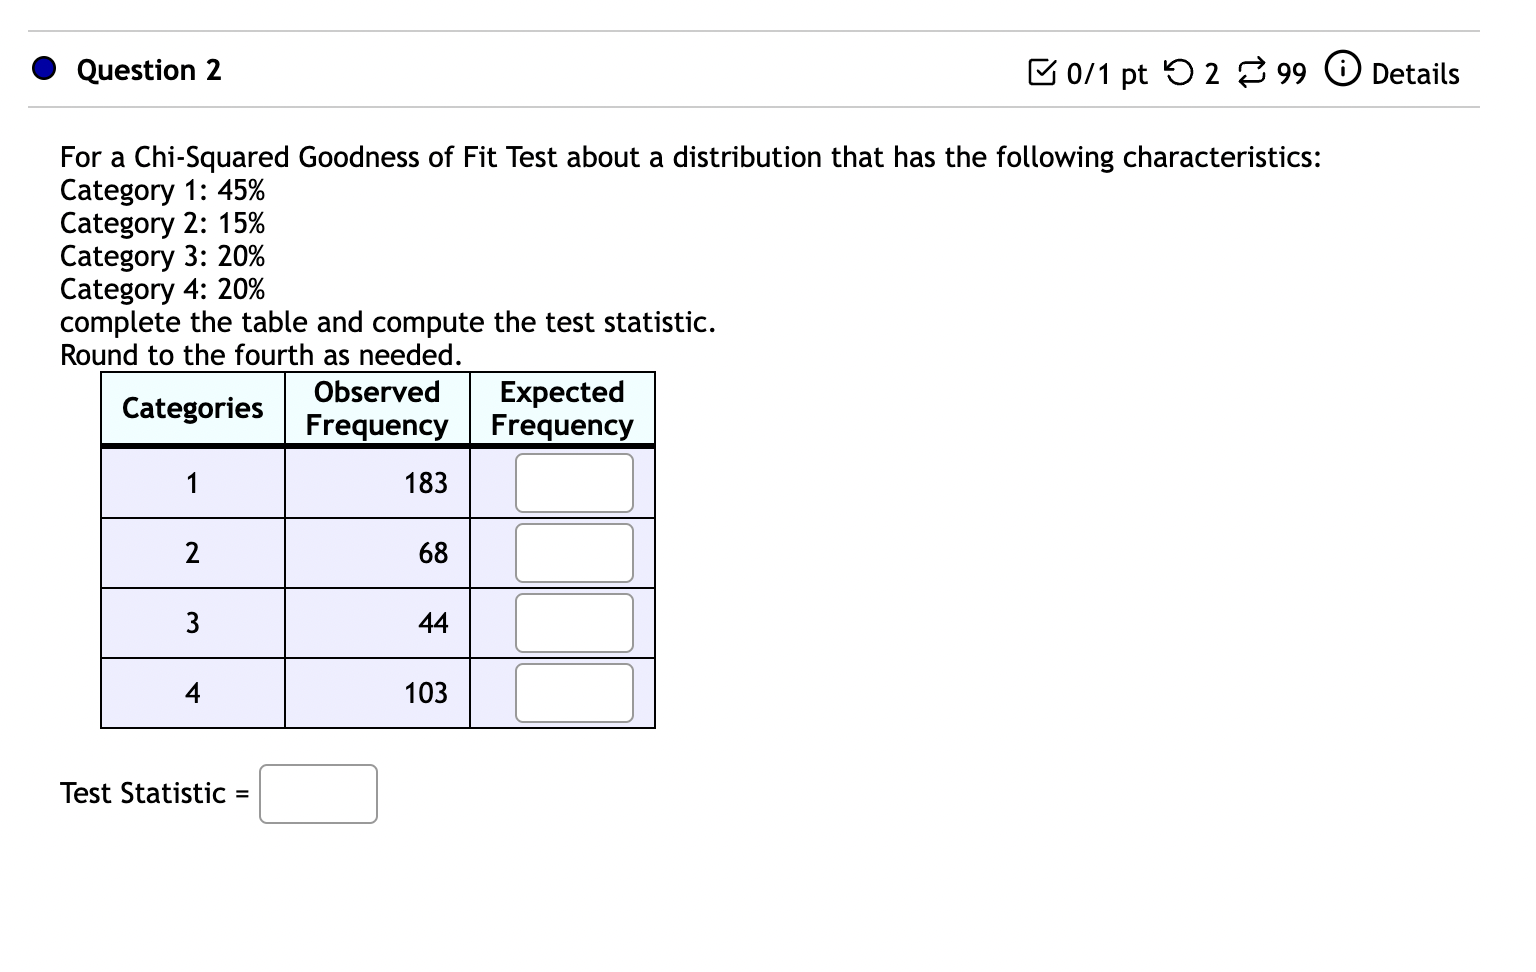Click the reattempt cycle icon showing 99
1536x972 pixels.
click(1253, 72)
